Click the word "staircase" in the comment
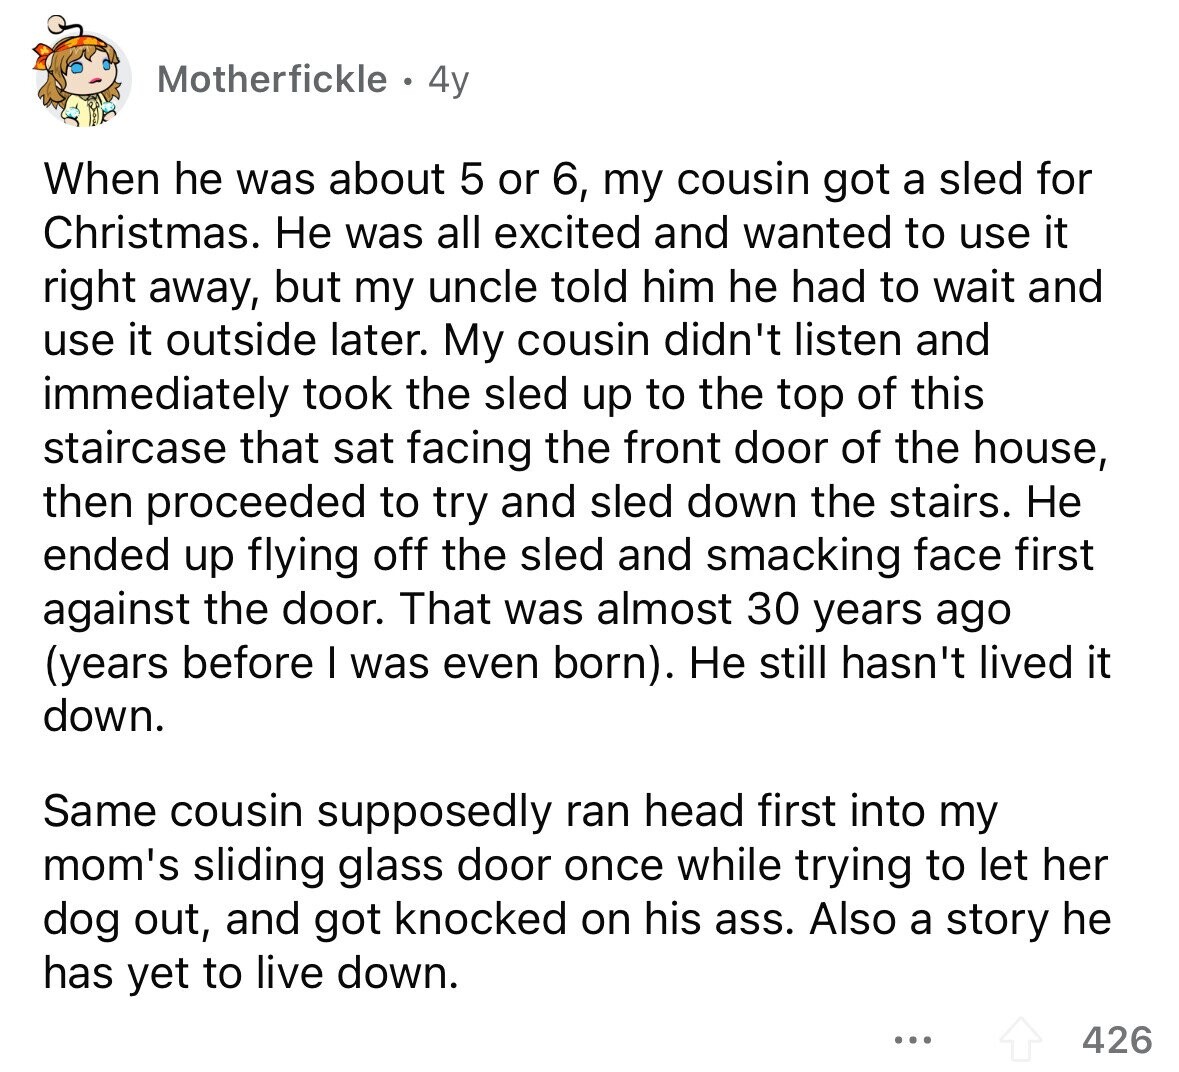Screen dimensions: 1179x1072 click(136, 449)
